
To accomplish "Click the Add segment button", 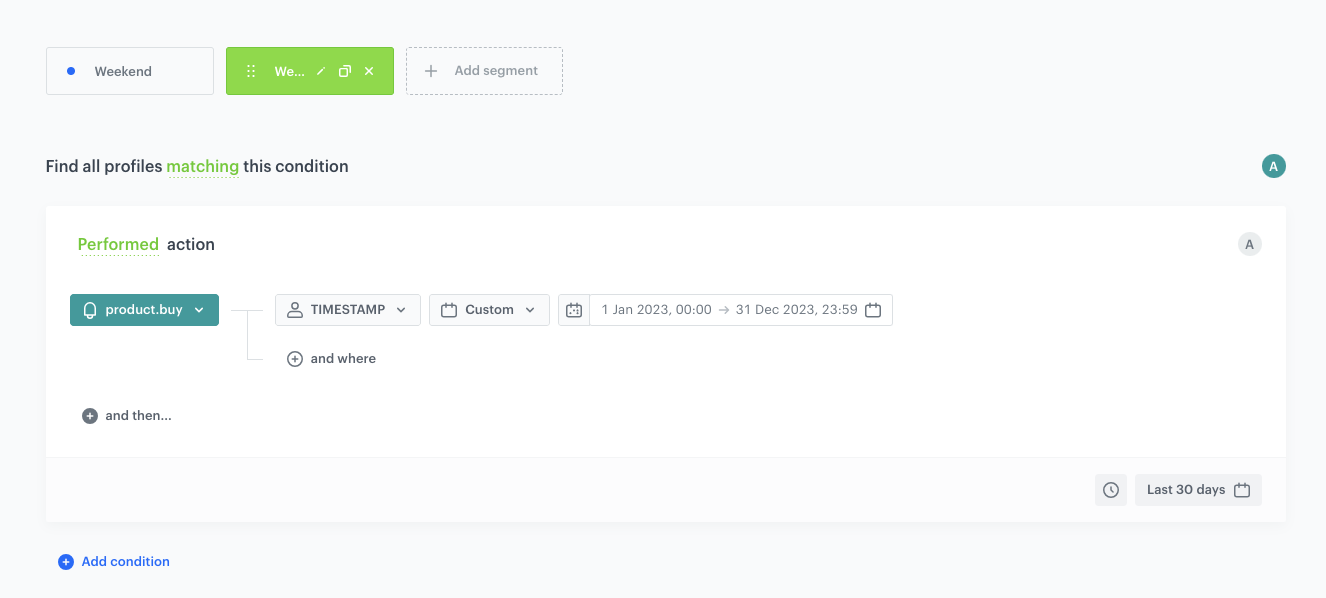I will point(484,71).
